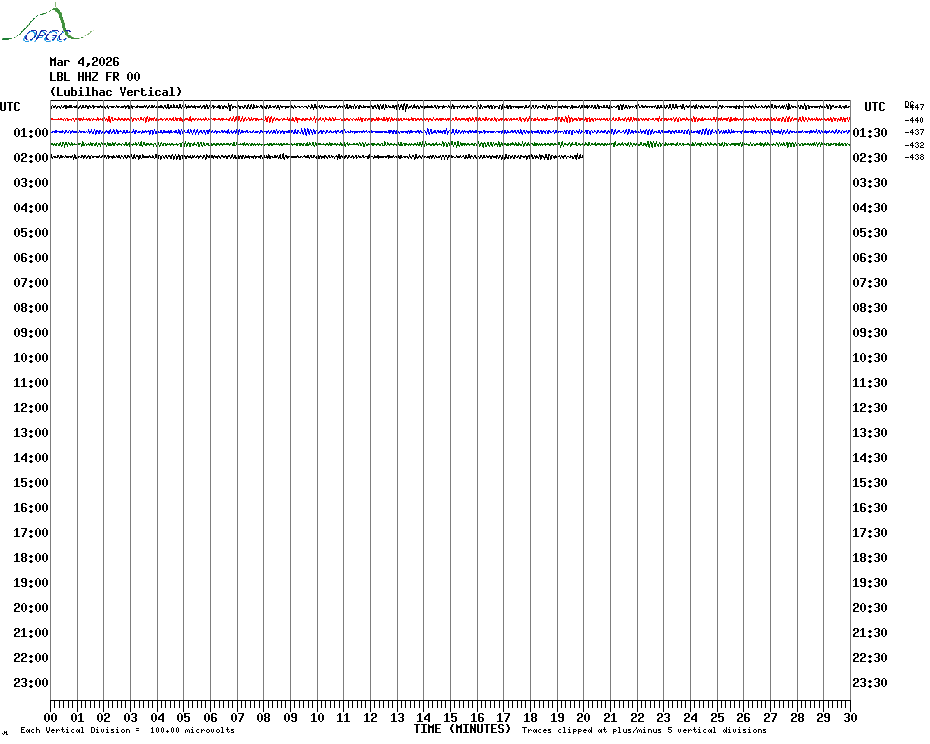
Task: Click the 'LBL HHZ FR 00' station label
Action: pos(94,77)
